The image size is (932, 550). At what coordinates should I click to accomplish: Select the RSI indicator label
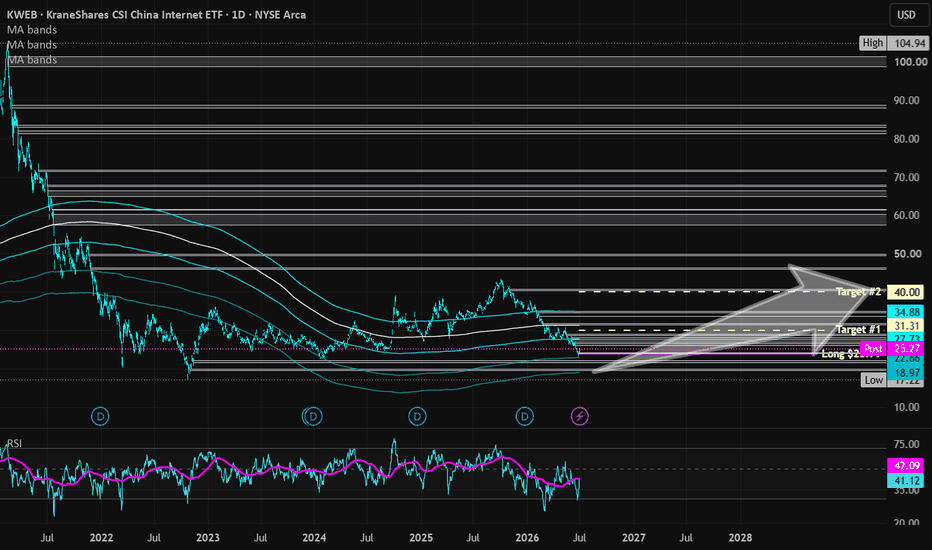point(14,444)
